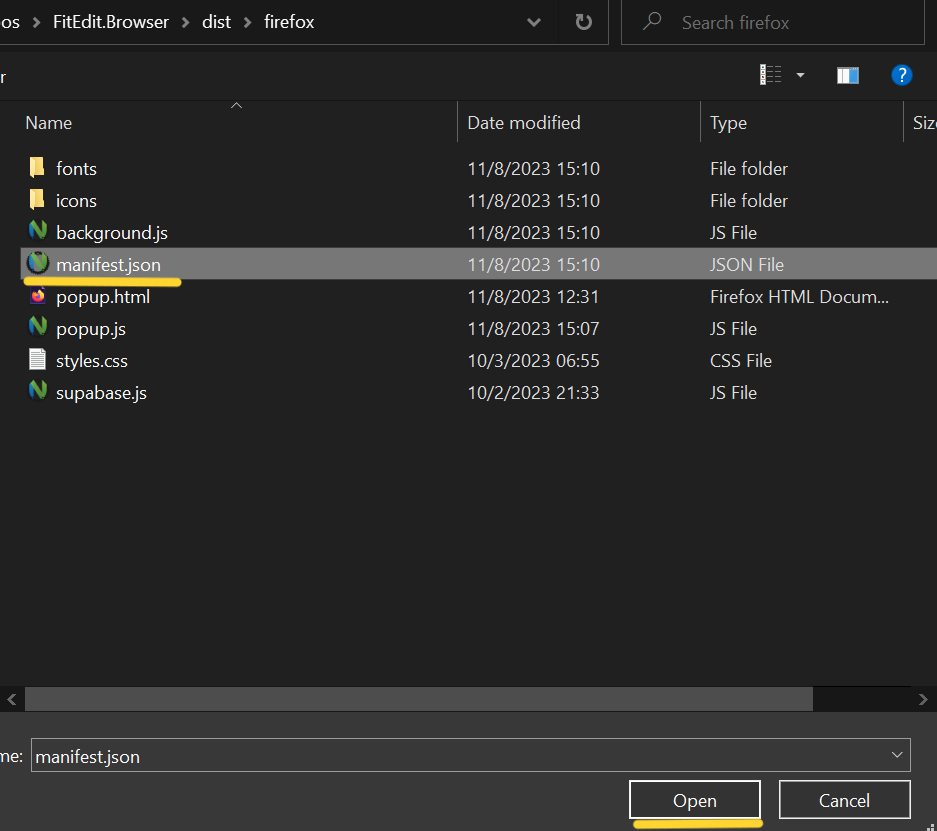Select the supabase.js file
This screenshot has height=831, width=937.
(x=101, y=392)
